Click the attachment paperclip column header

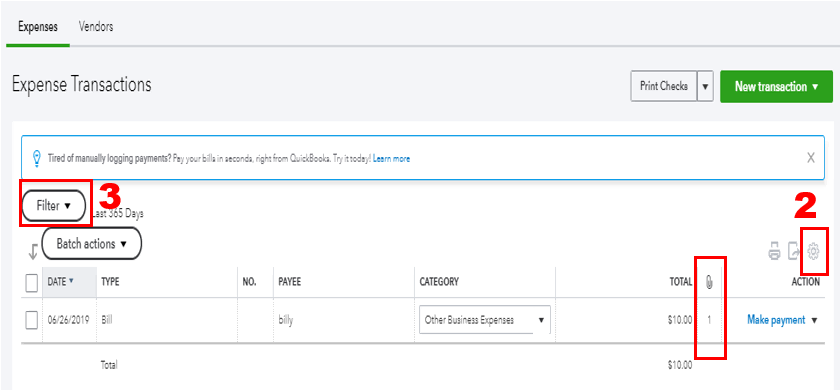(709, 282)
